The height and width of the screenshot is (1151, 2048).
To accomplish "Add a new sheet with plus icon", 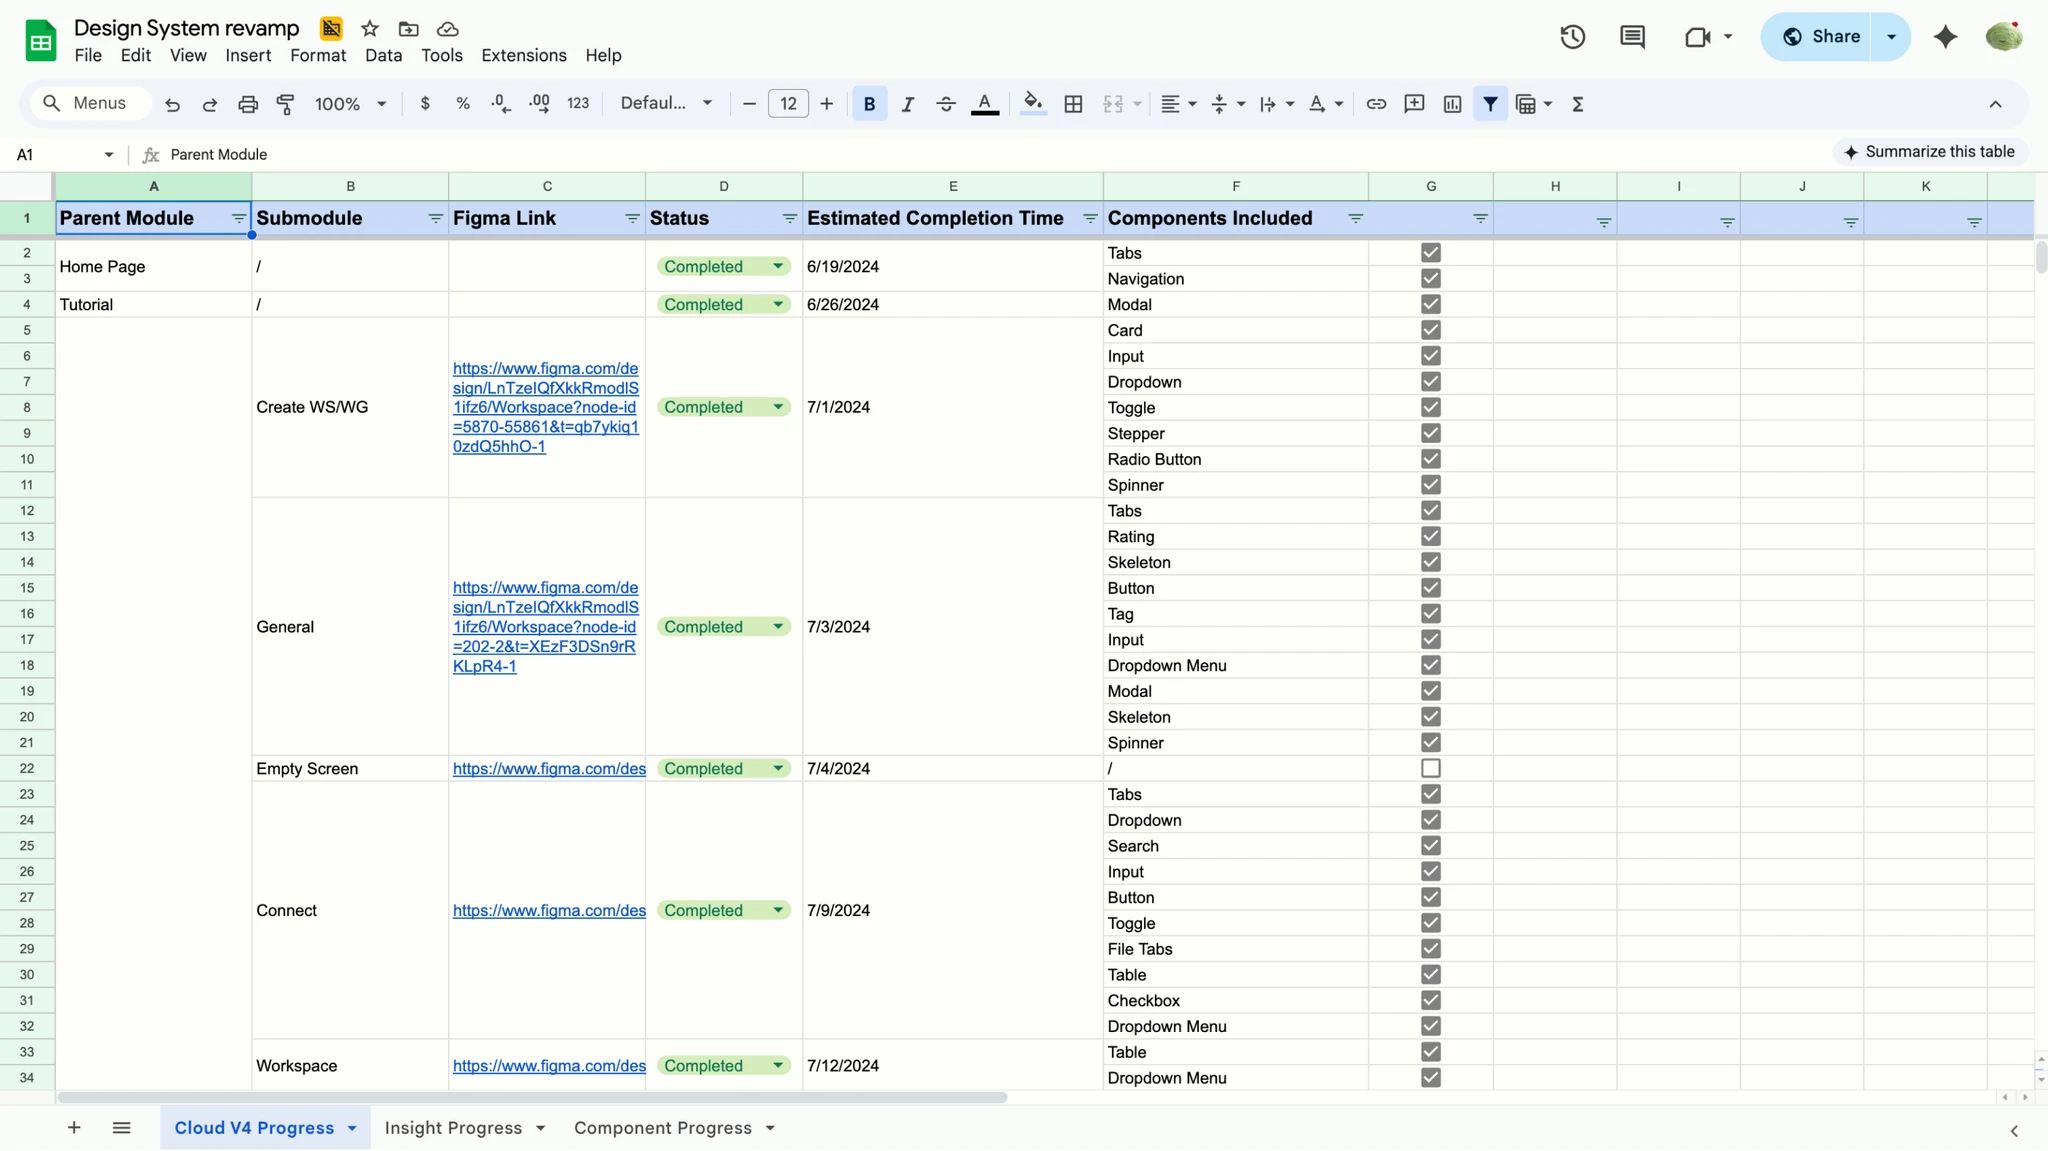I will click(74, 1127).
